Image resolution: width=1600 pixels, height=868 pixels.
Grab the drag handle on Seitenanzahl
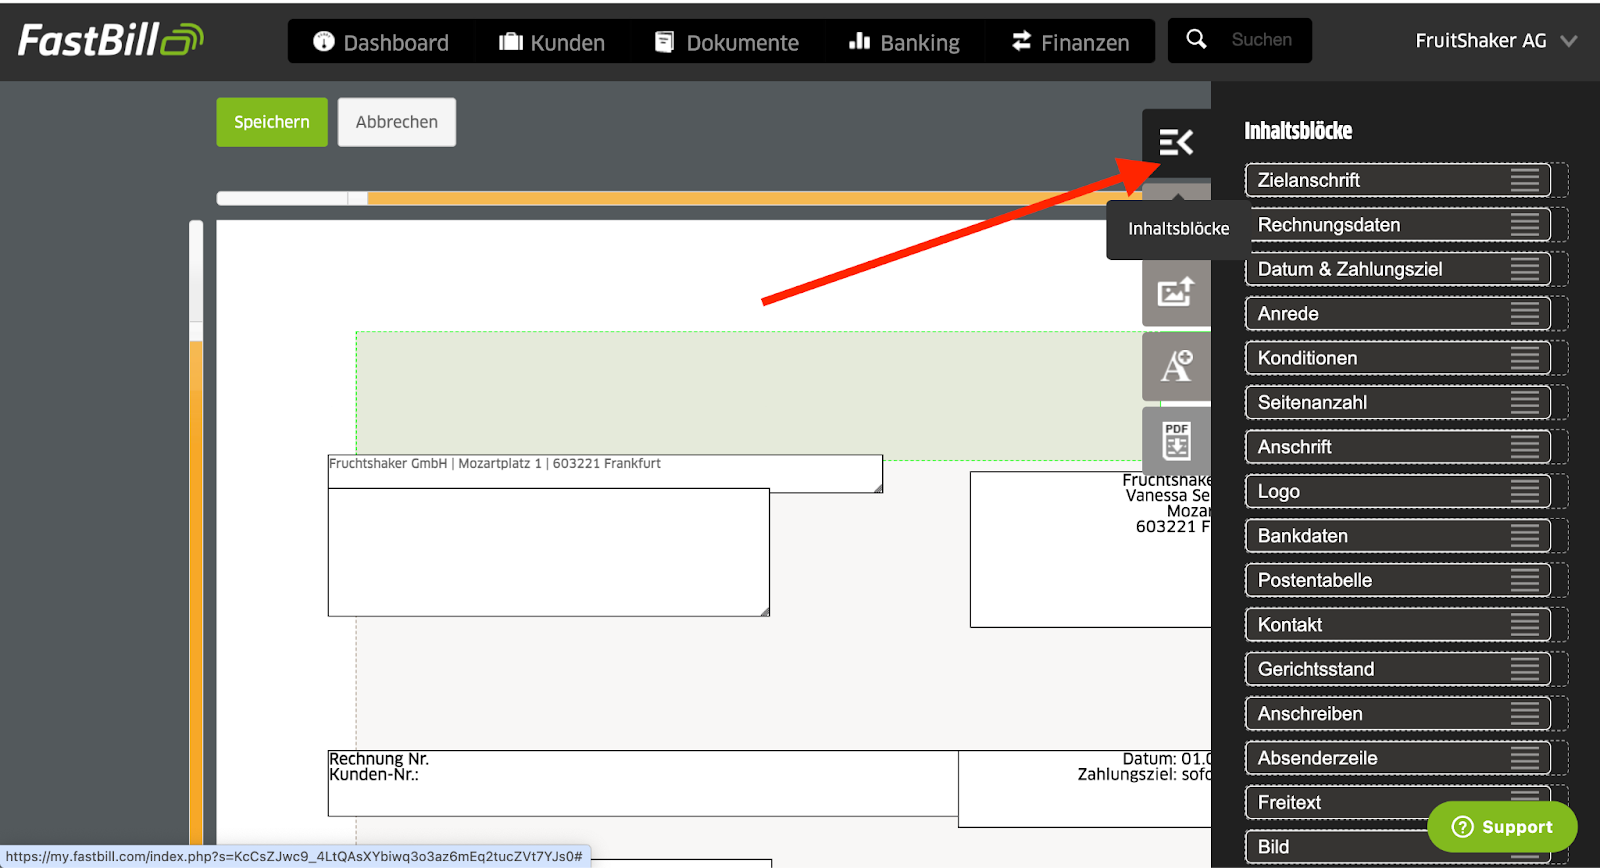(x=1525, y=403)
